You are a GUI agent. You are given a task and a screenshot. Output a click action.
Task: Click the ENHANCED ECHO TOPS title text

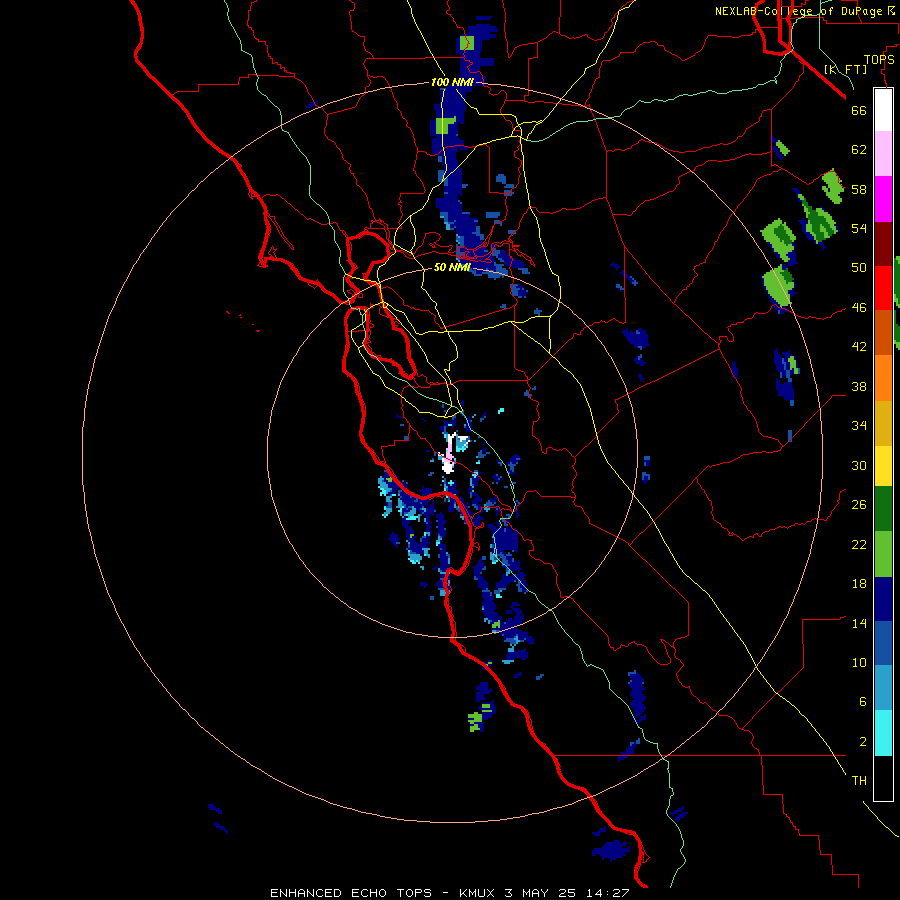click(351, 893)
